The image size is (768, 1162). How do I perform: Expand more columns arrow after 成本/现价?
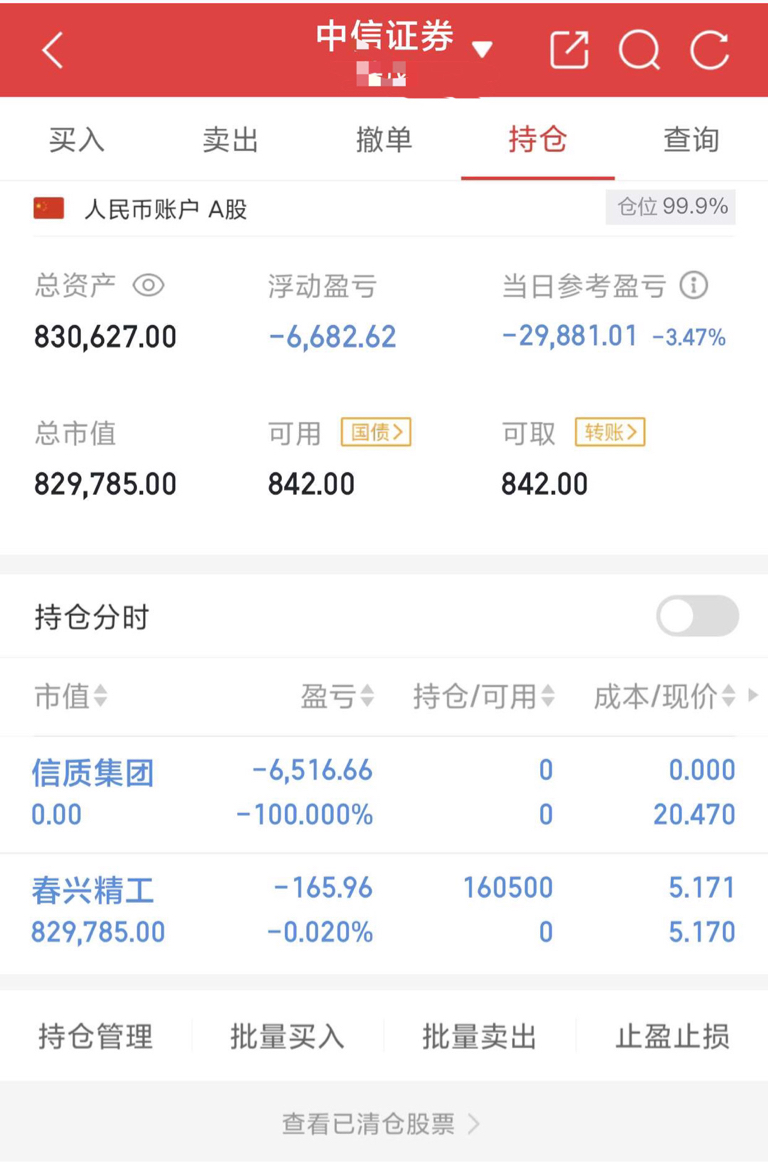[753, 695]
